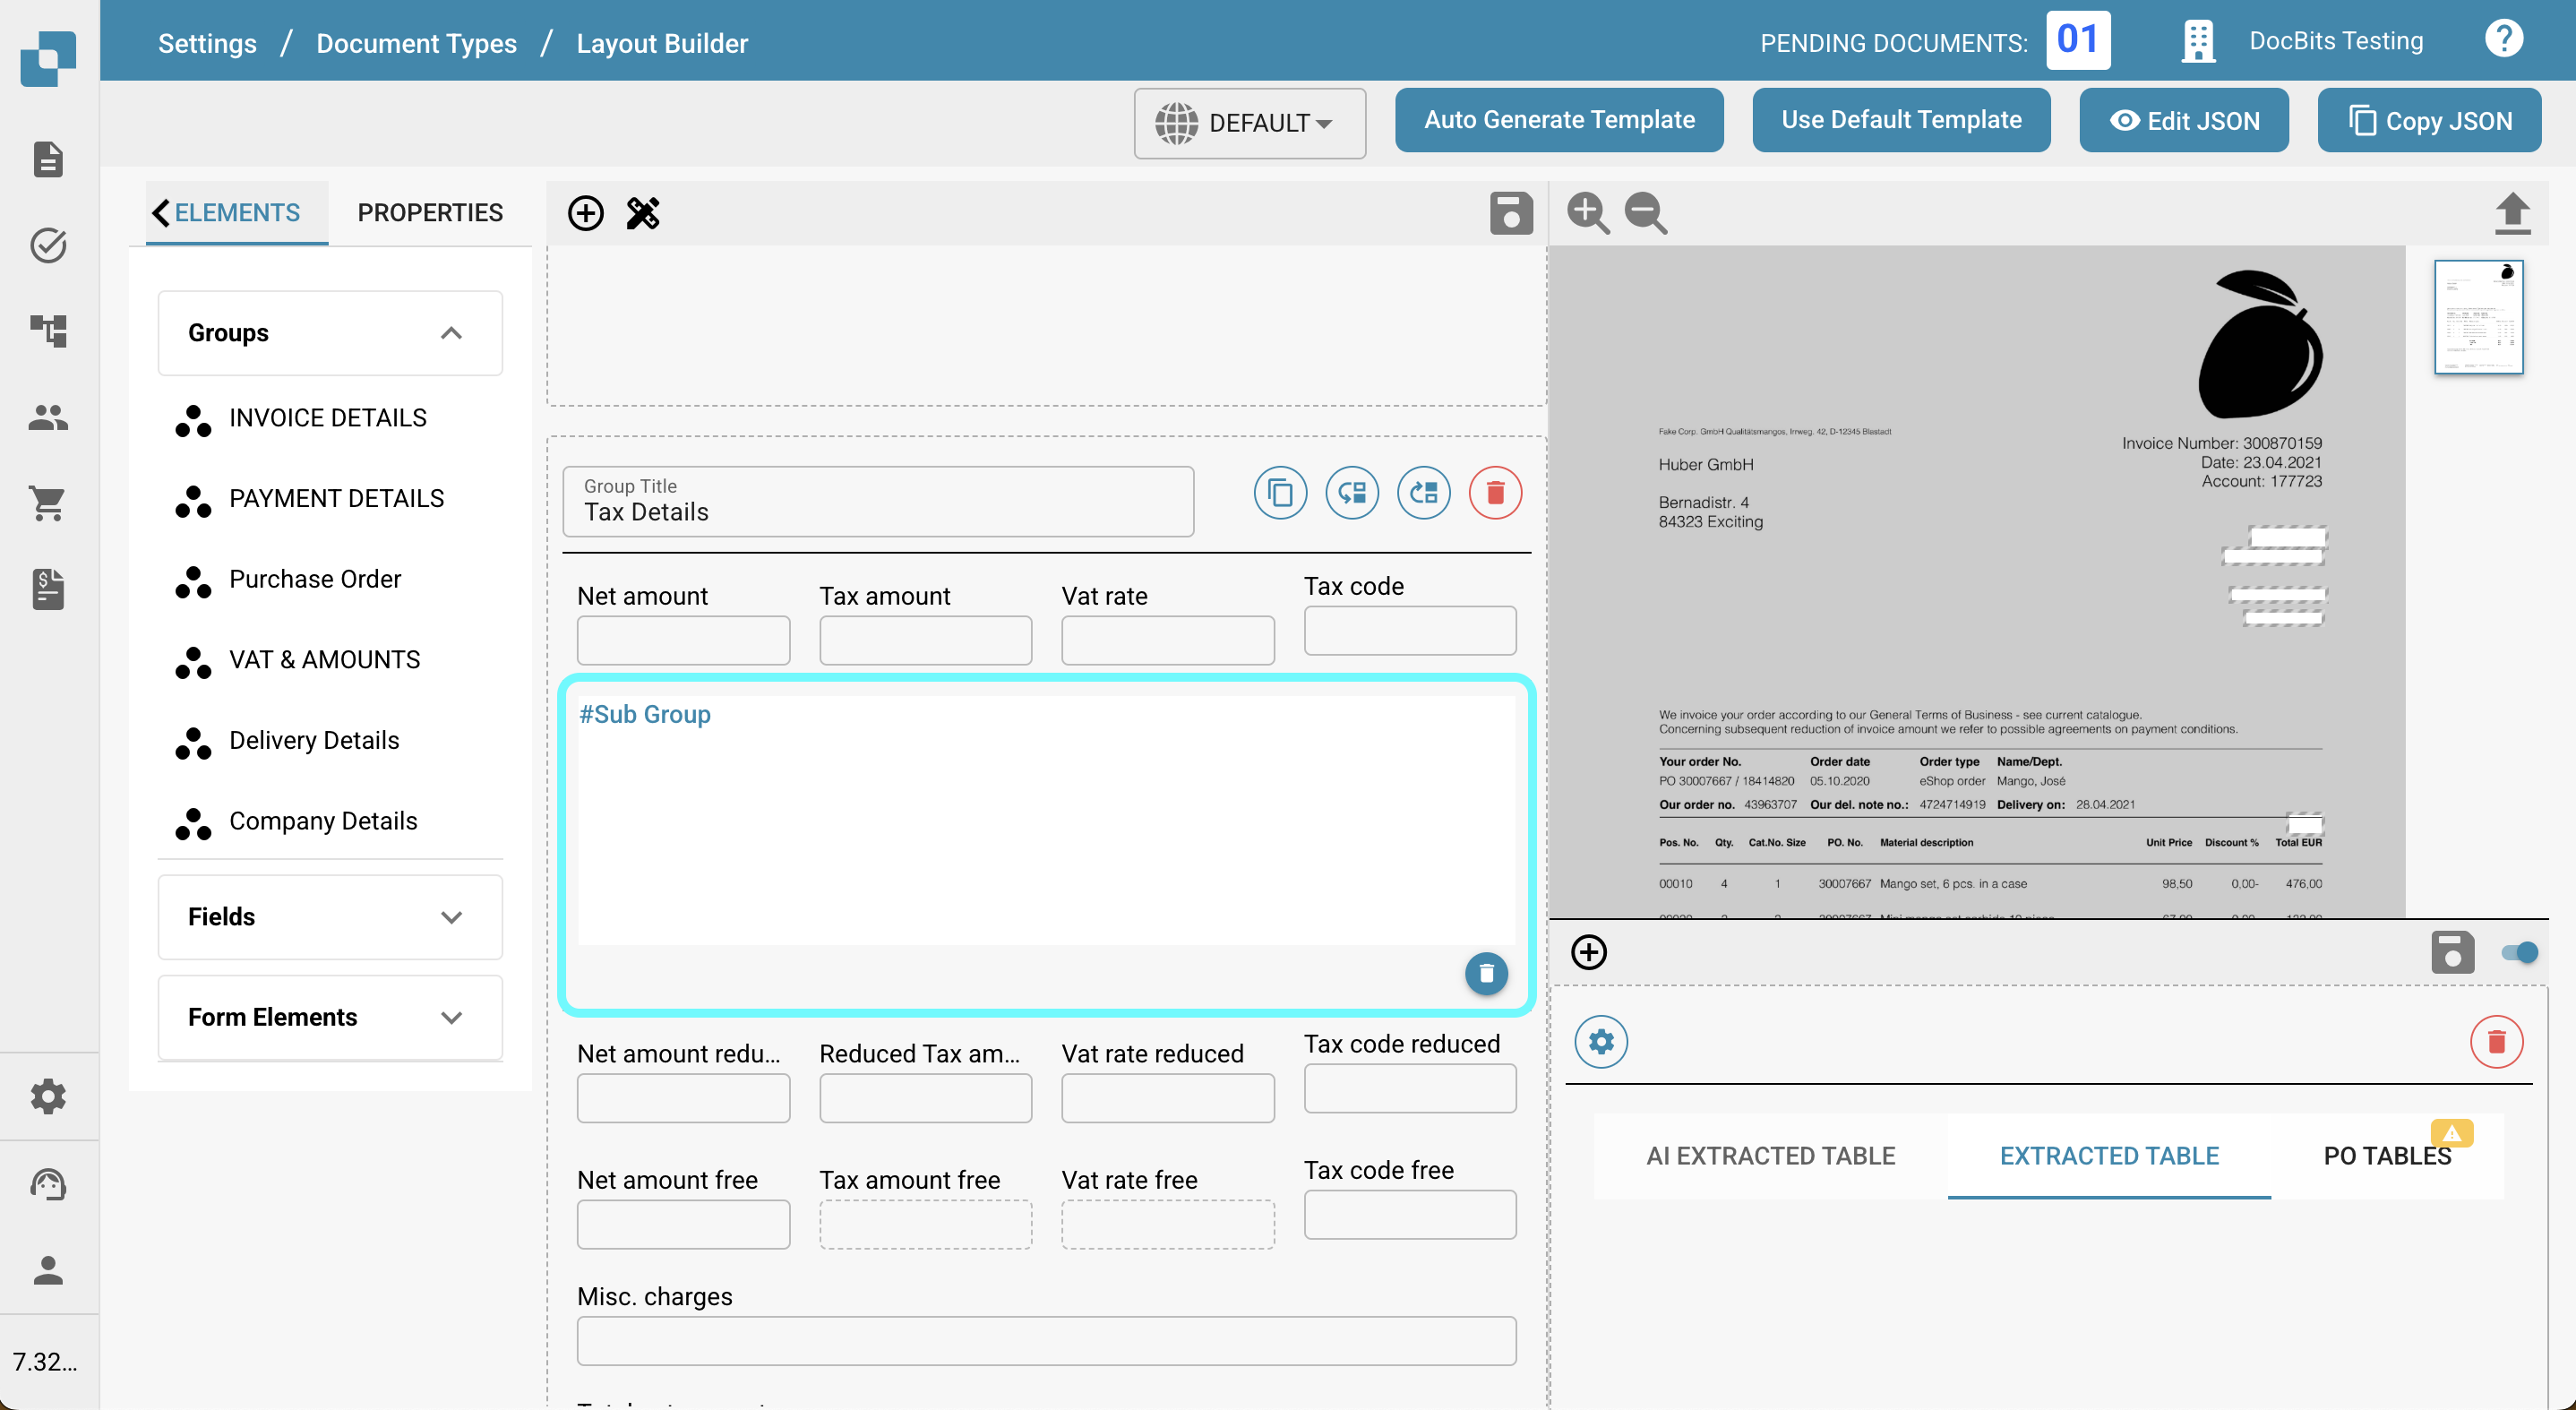Open the DEFAULT language dropdown
Viewport: 2576px width, 1410px height.
click(x=1249, y=123)
